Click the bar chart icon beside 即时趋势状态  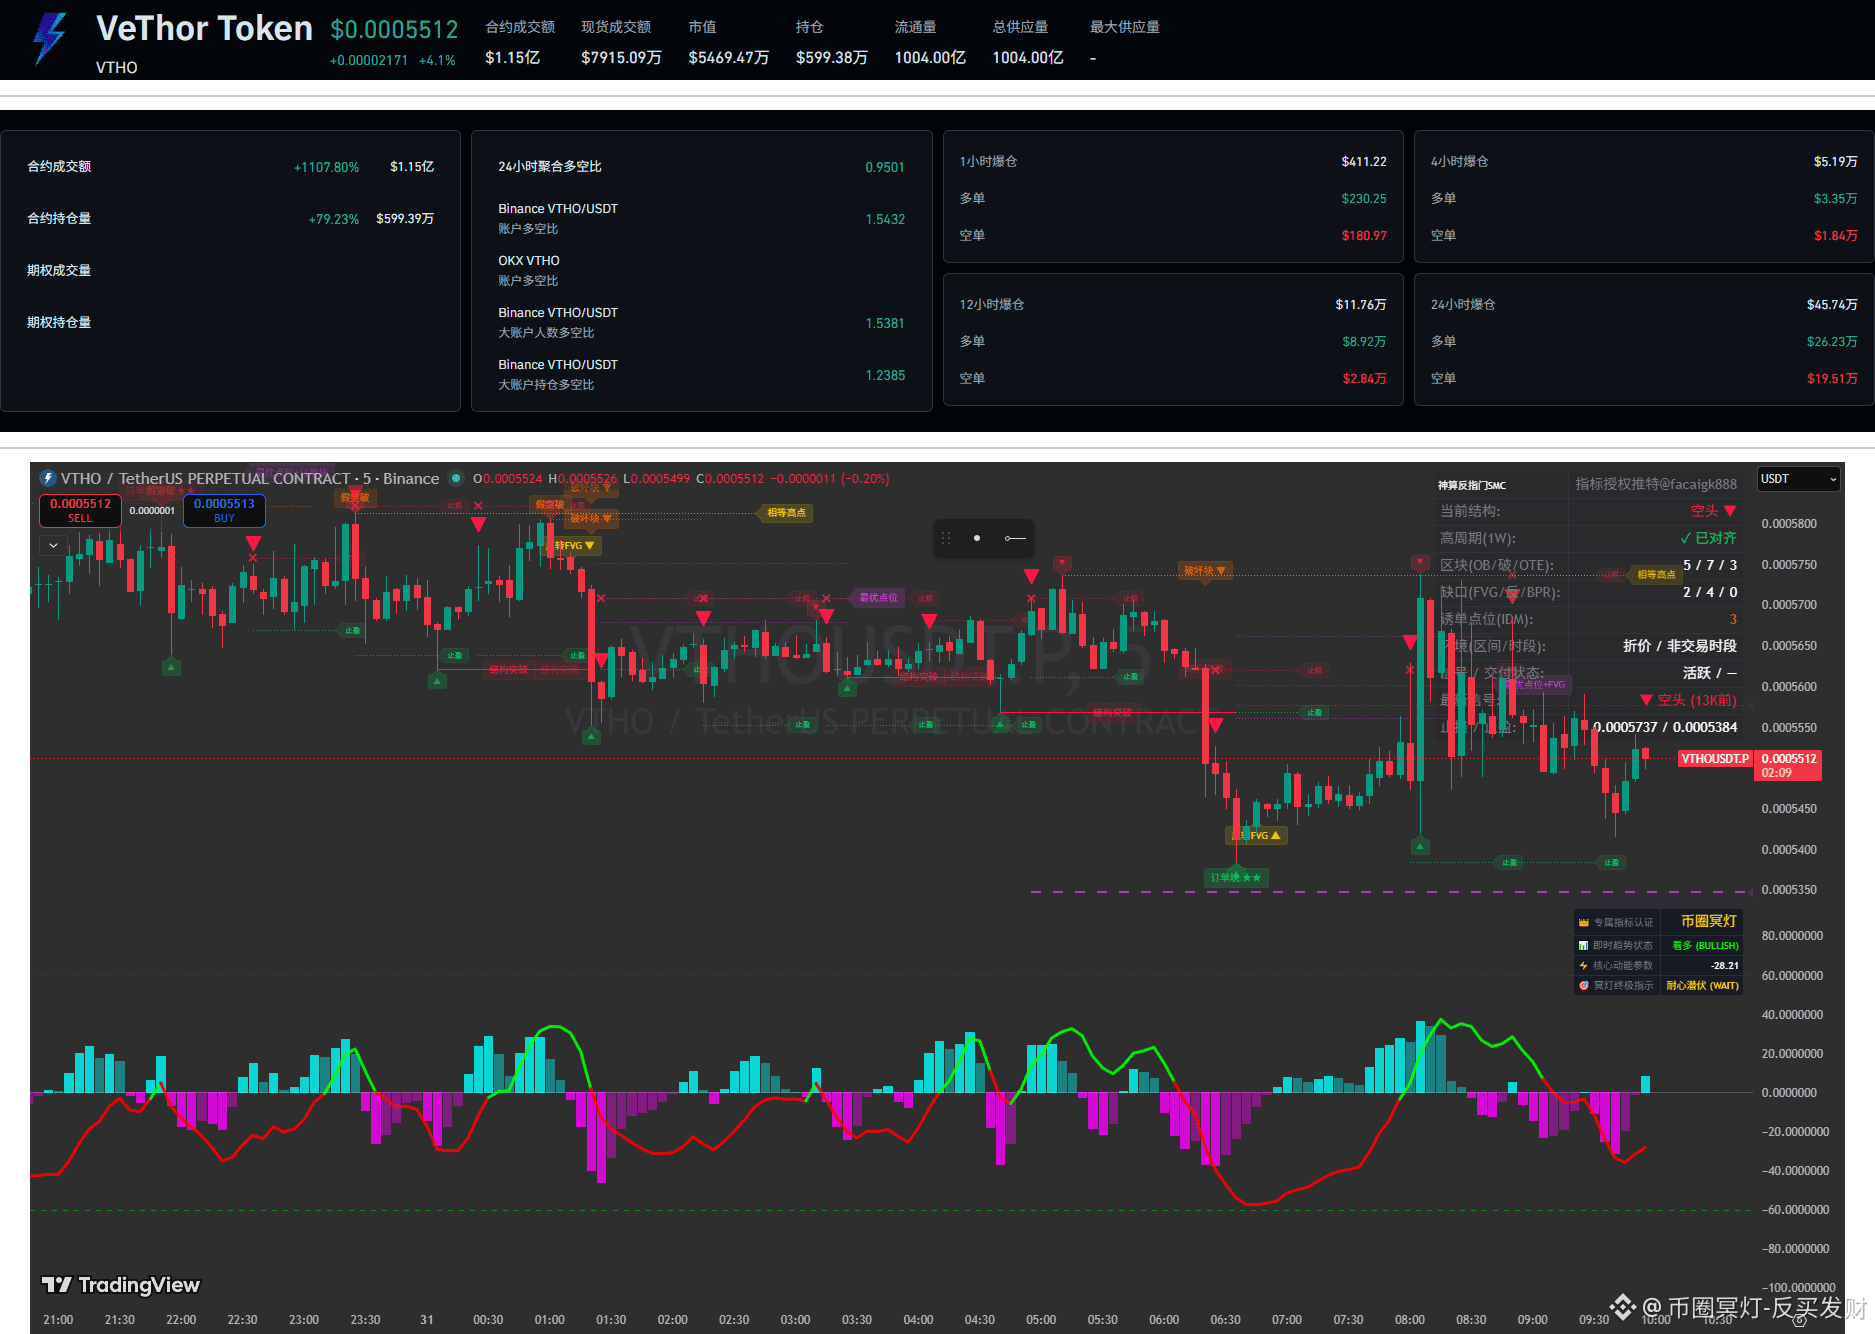[1583, 945]
